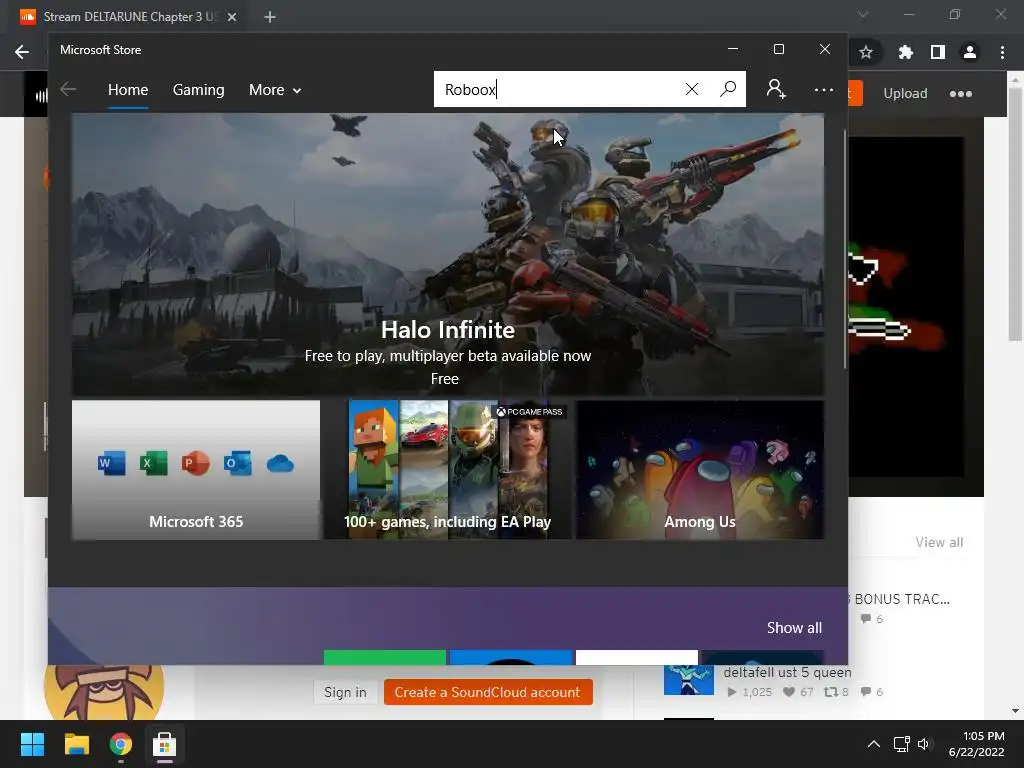Open the network tray icon
The image size is (1024, 768).
[901, 744]
